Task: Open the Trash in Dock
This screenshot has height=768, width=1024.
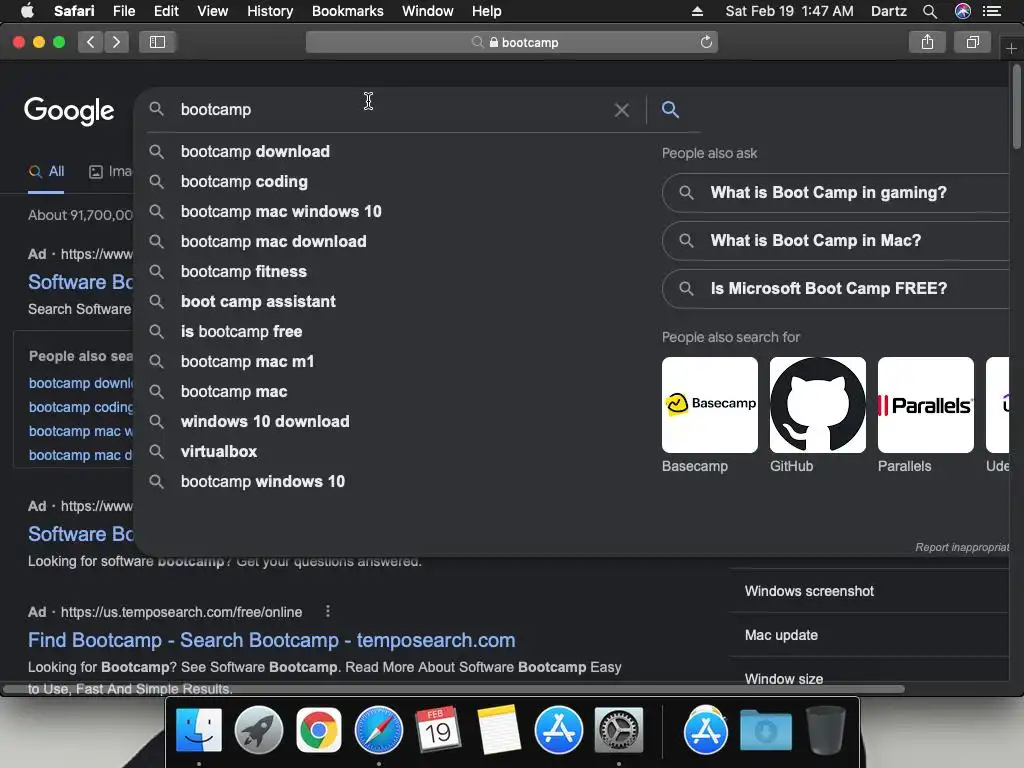Action: tap(825, 730)
